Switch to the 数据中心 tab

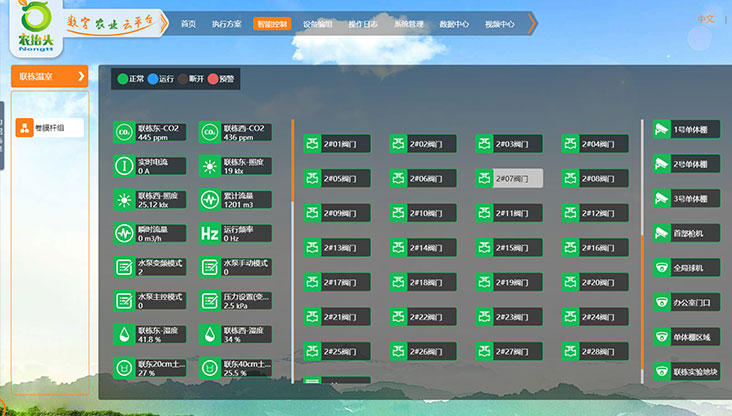(x=454, y=23)
